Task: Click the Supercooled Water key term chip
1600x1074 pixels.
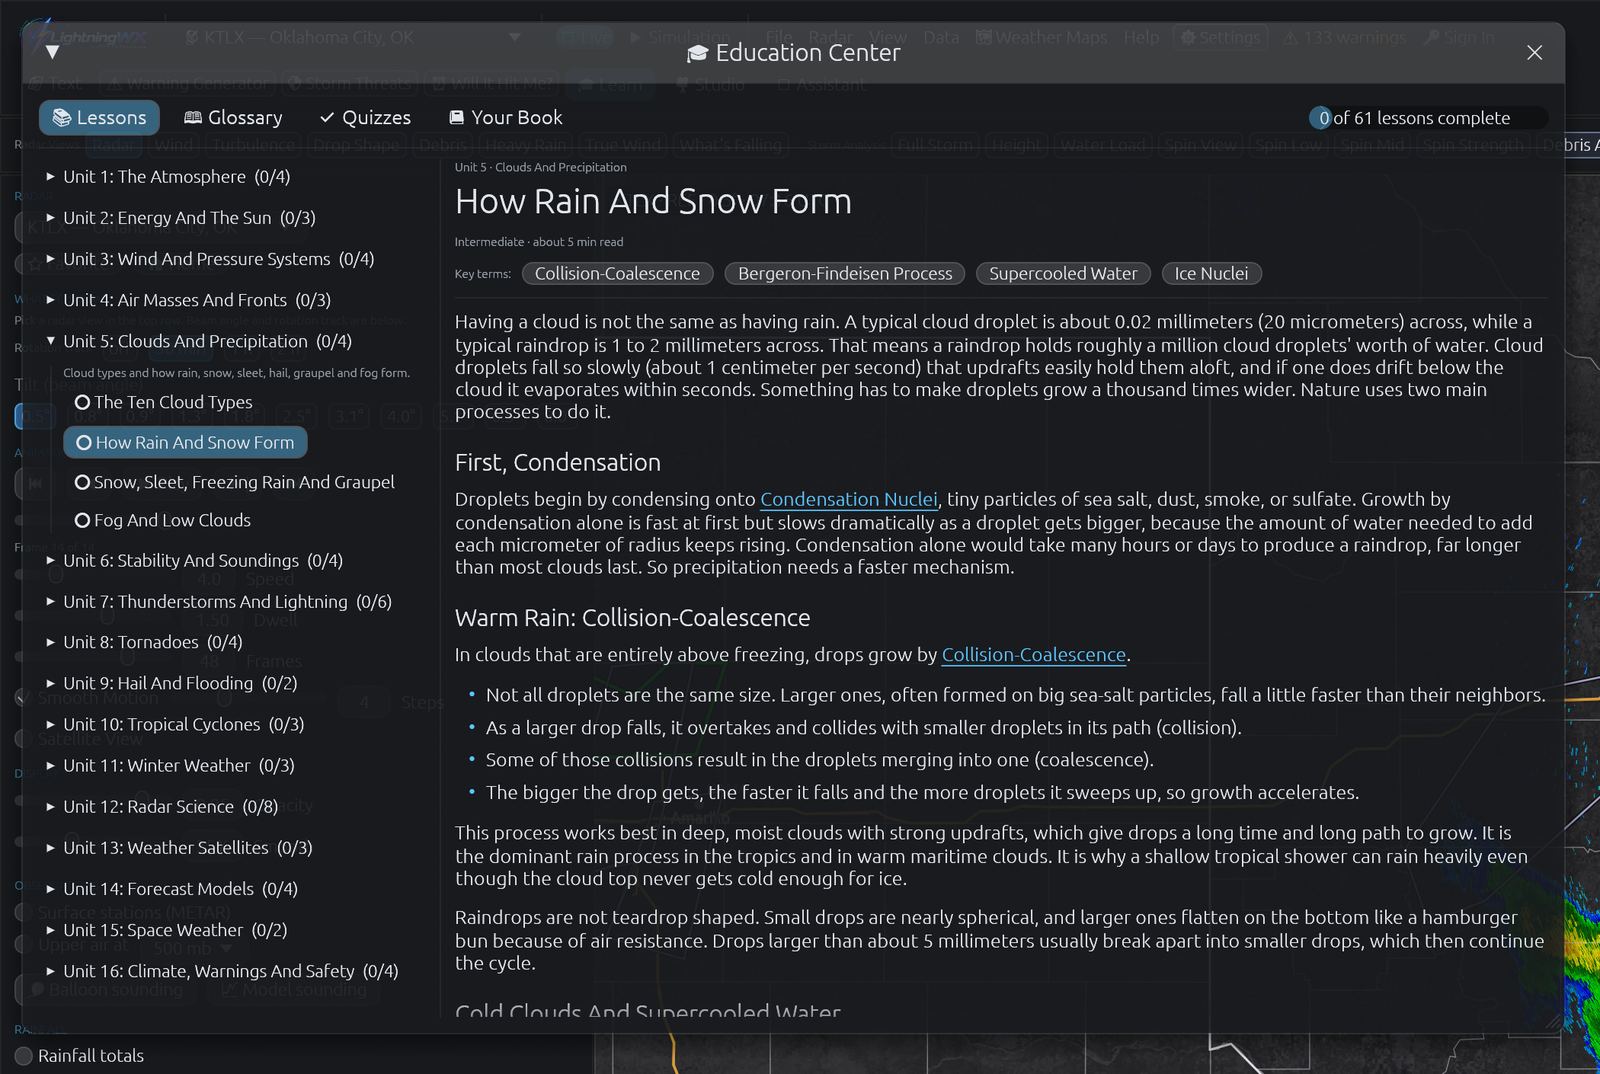Action: [1063, 273]
